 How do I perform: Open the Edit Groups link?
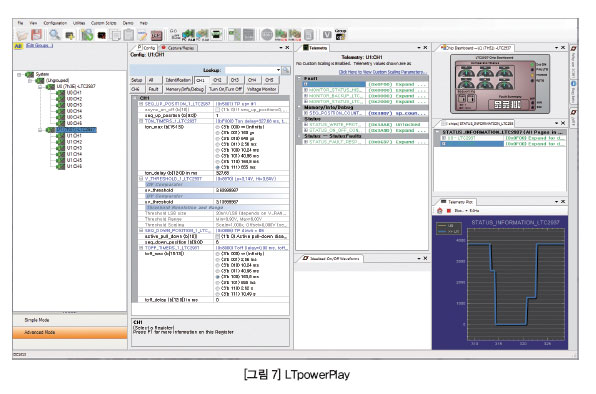click(39, 46)
